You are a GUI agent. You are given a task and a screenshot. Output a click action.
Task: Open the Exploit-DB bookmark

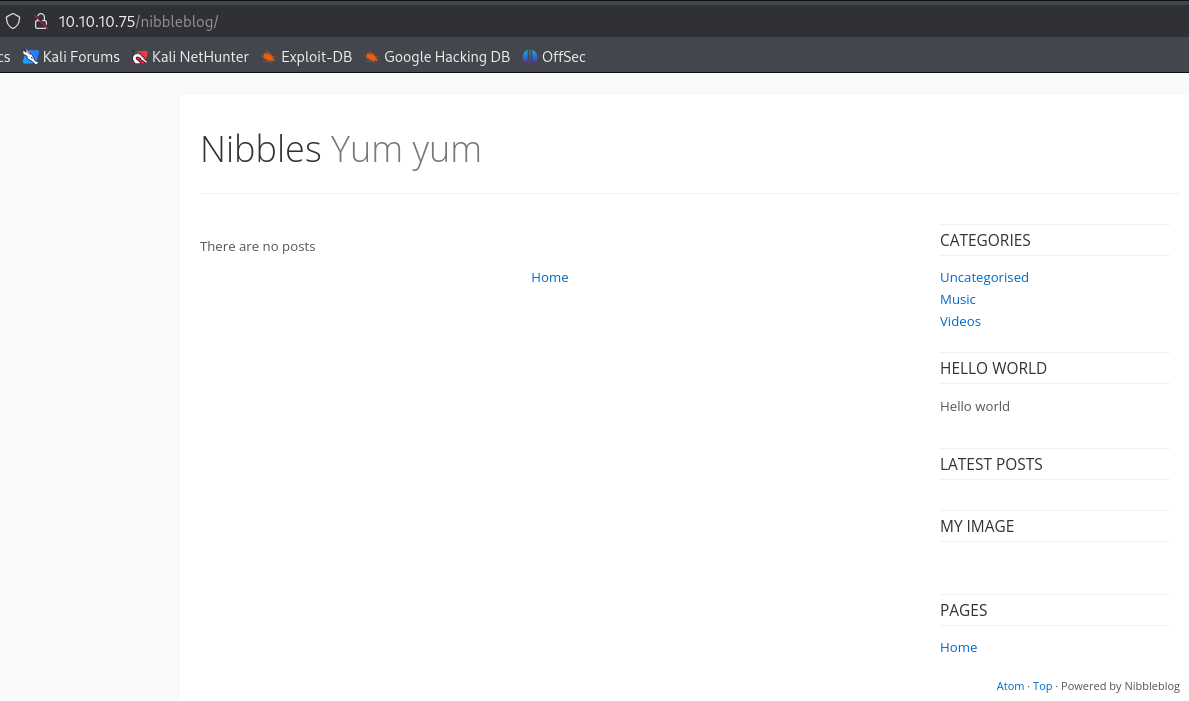point(306,57)
